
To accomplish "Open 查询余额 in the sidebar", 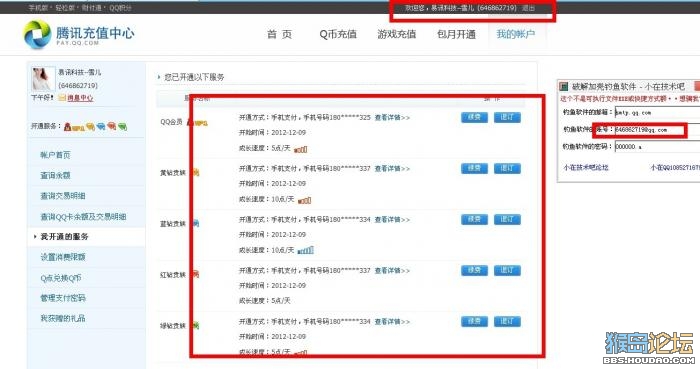I will click(55, 175).
